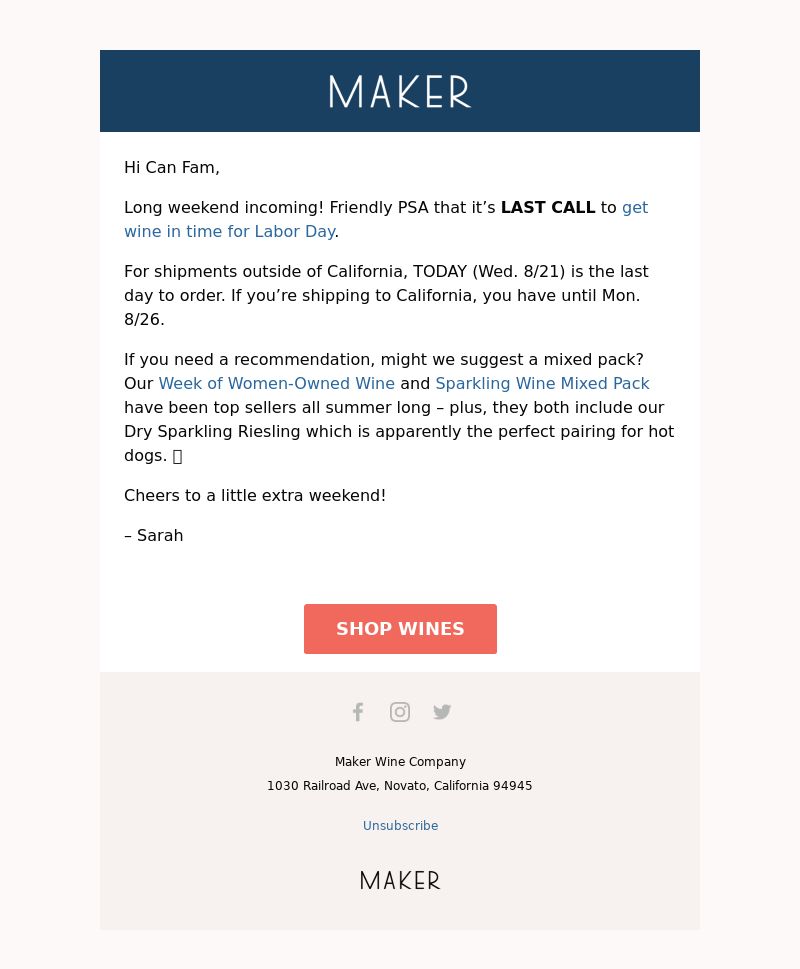Click the 1030 Railroad Ave address line
The width and height of the screenshot is (800, 969).
399,786
